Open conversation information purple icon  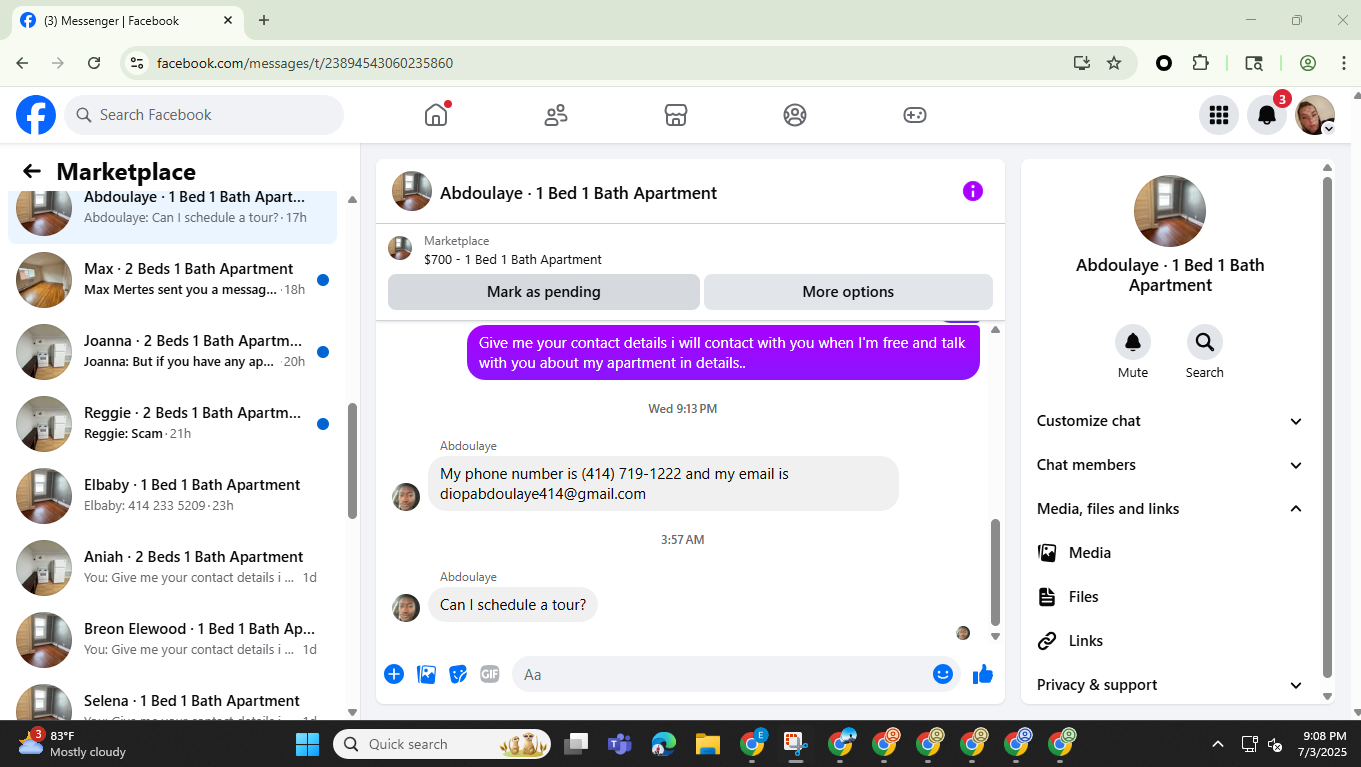[x=973, y=191]
